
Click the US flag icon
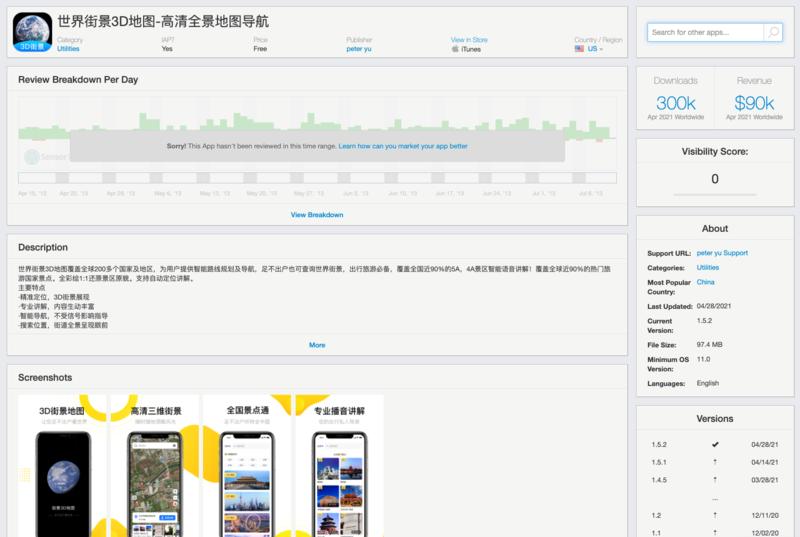579,48
